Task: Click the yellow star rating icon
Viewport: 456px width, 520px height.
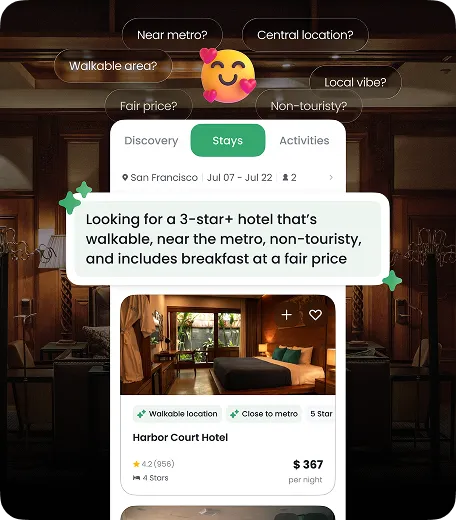Action: point(136,464)
